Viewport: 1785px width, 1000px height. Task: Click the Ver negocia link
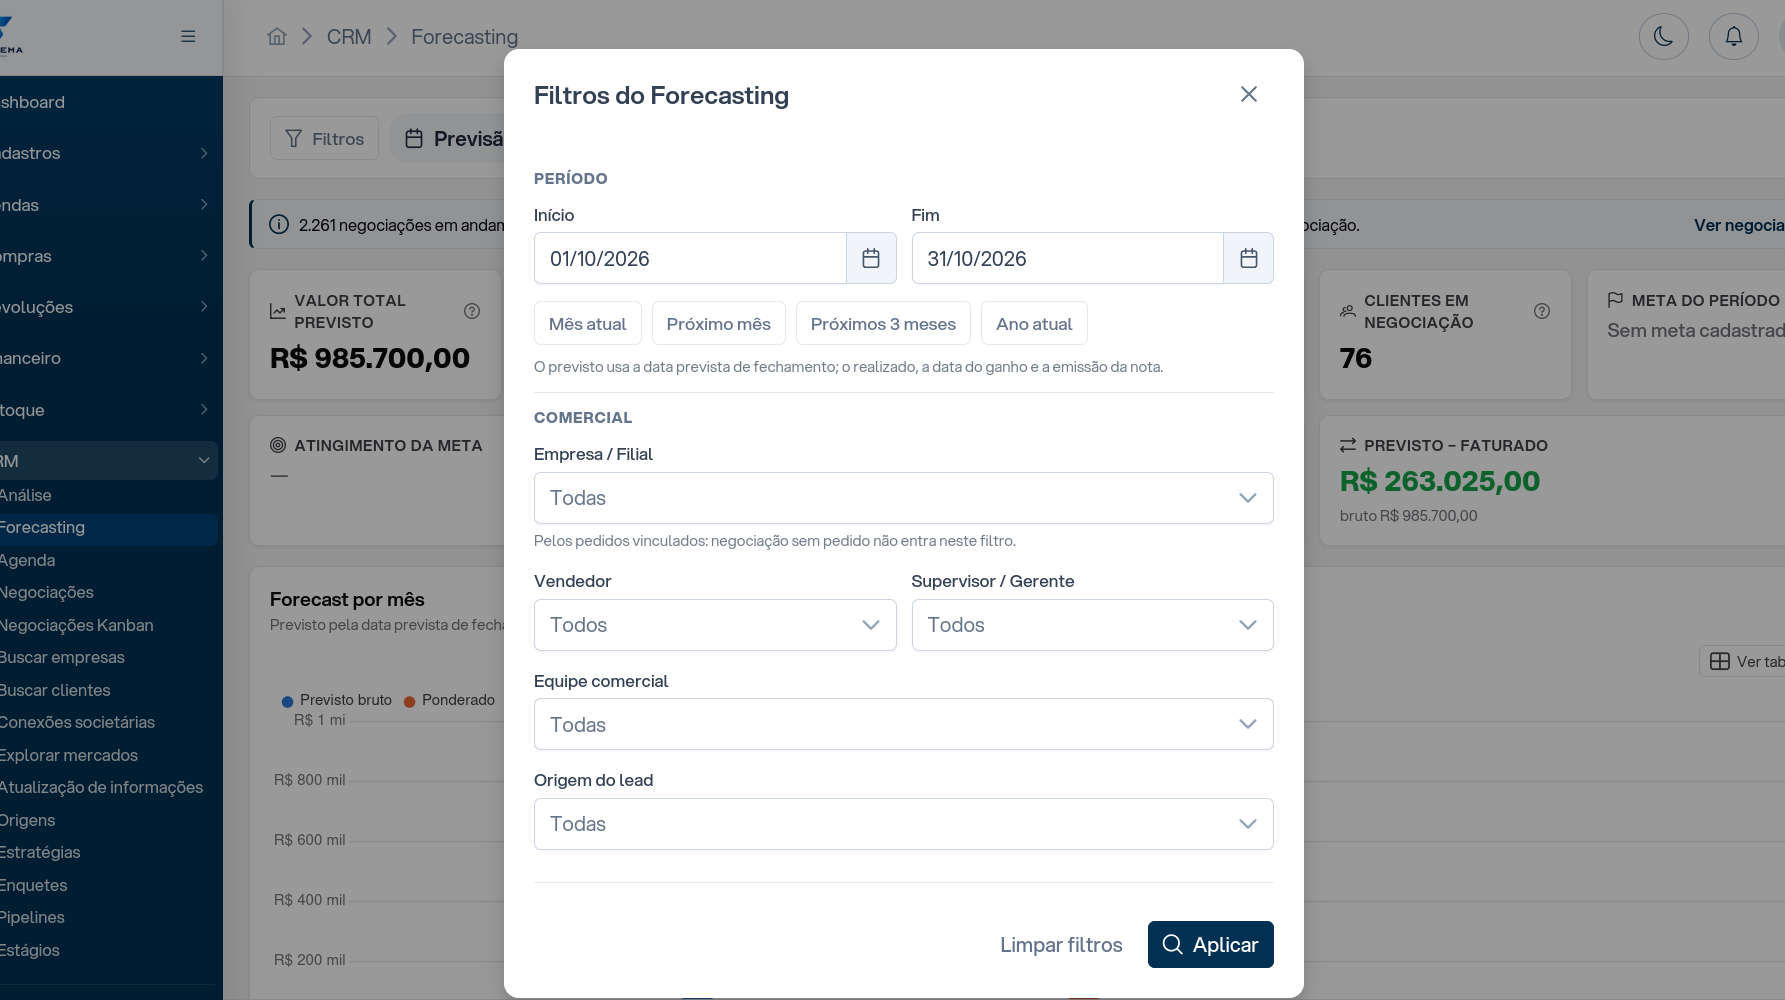click(1738, 225)
